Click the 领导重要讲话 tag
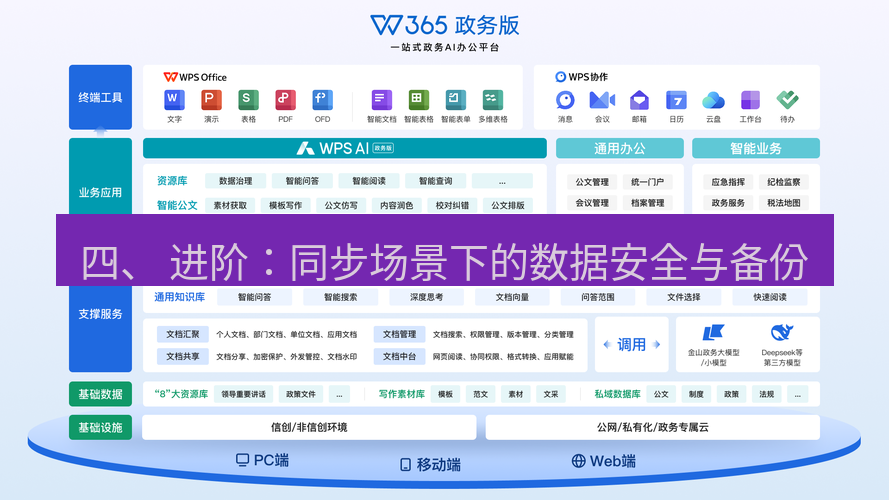Screen dimensions: 889x500 click(x=243, y=394)
